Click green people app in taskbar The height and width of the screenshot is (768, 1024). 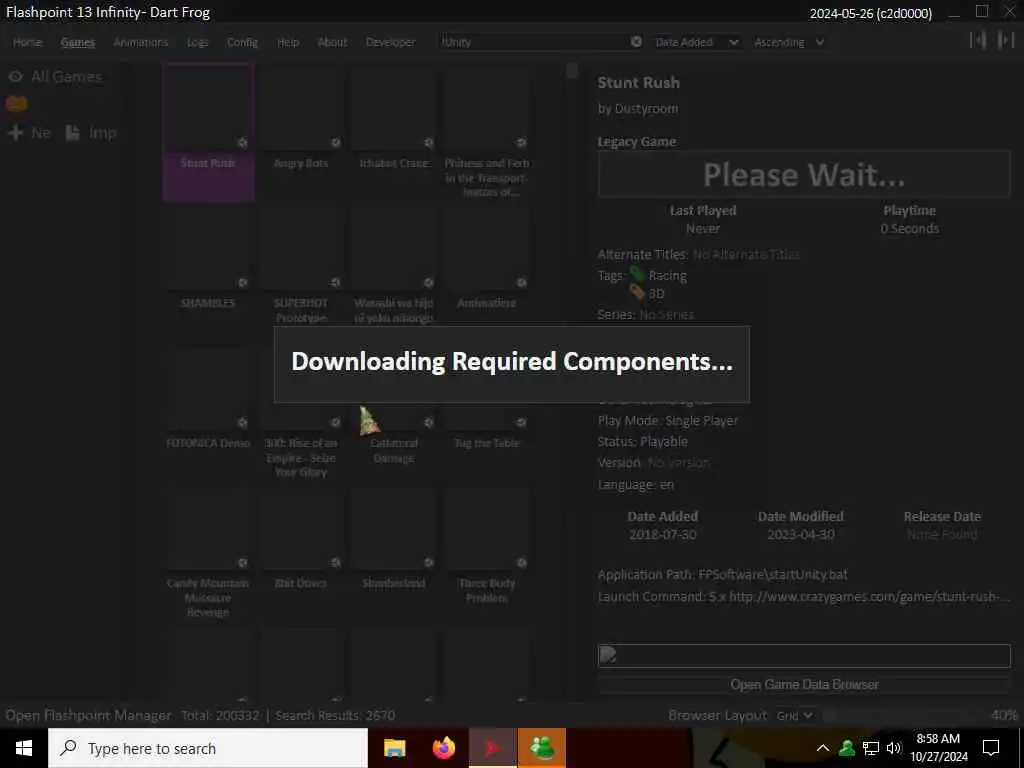tap(542, 748)
